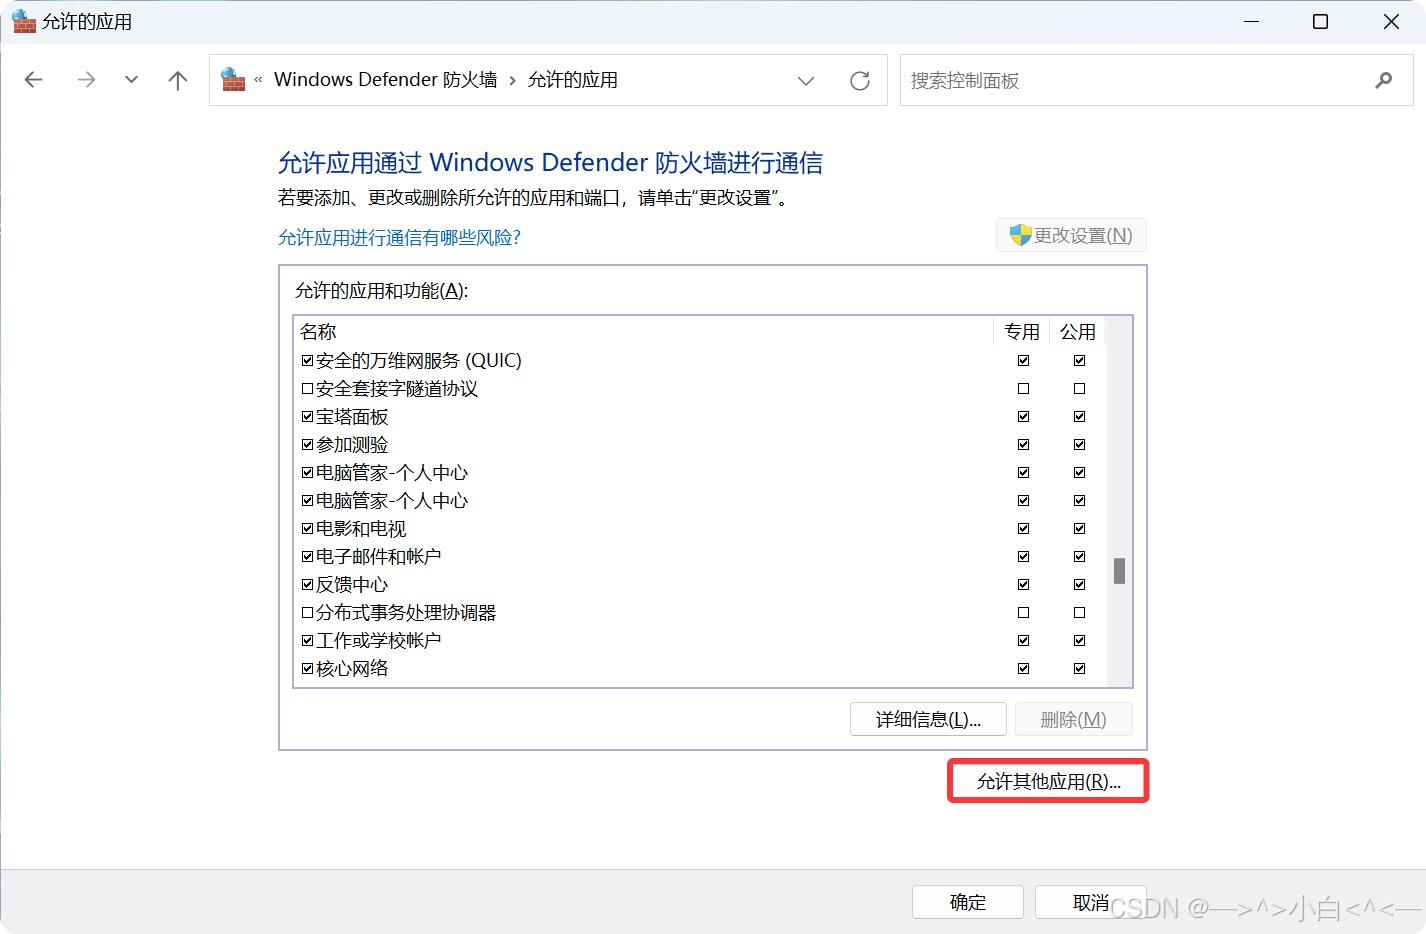Screen dimensions: 1426x934
Task: Toggle 专用 checkbox for 宝塔面板
Action: click(1023, 416)
